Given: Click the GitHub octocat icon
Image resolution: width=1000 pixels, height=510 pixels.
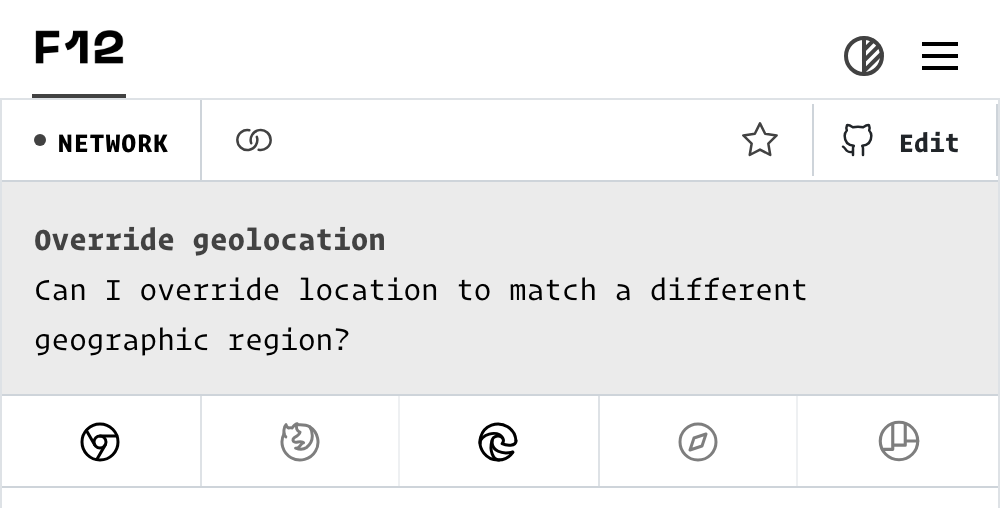Looking at the screenshot, I should tap(857, 141).
